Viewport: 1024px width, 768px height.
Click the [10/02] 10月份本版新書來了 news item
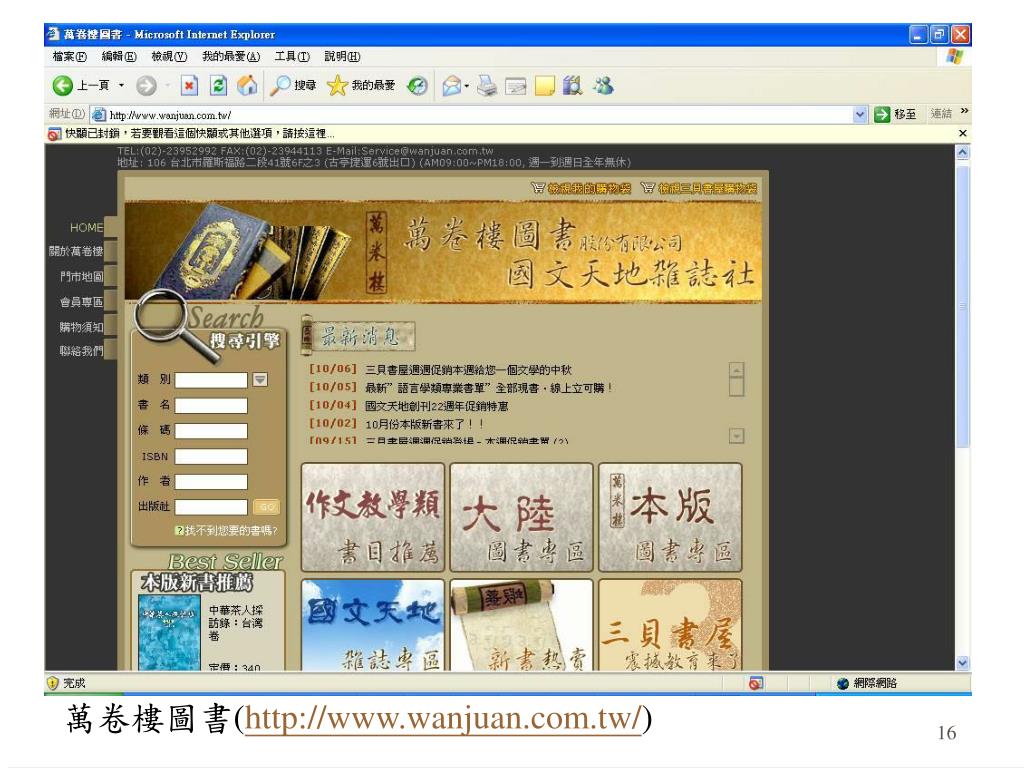coord(396,424)
